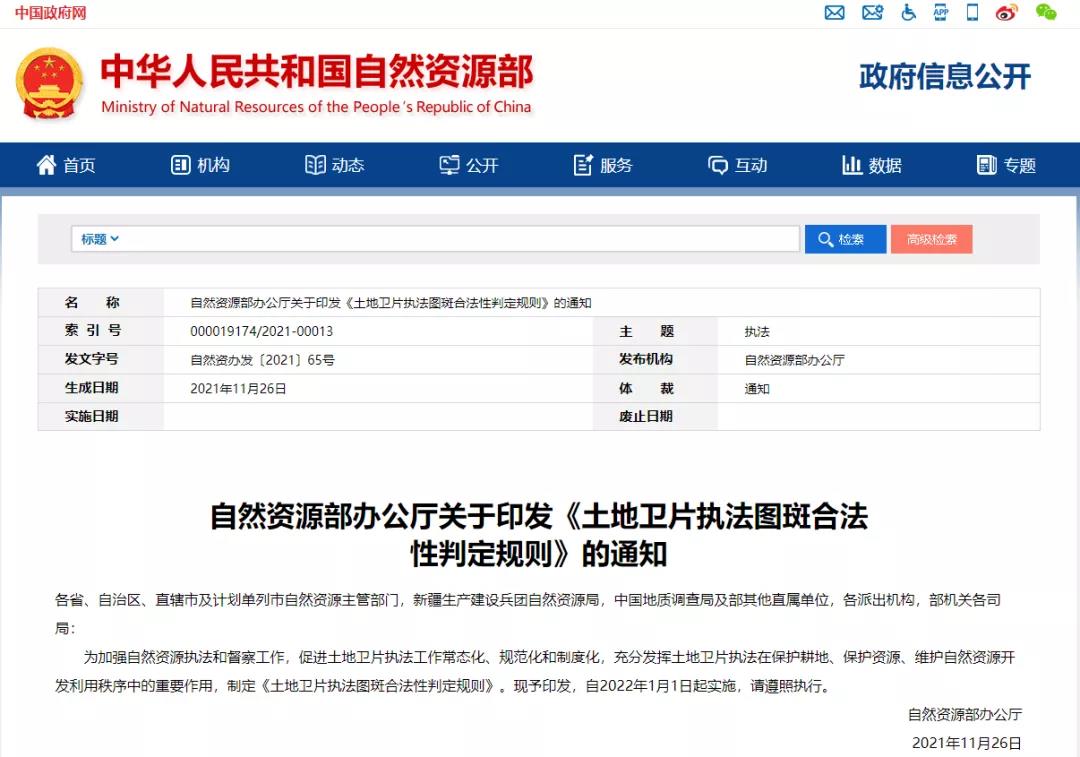Viewport: 1080px width, 757px height.
Task: Expand the 标题 search type dropdown
Action: tap(100, 239)
